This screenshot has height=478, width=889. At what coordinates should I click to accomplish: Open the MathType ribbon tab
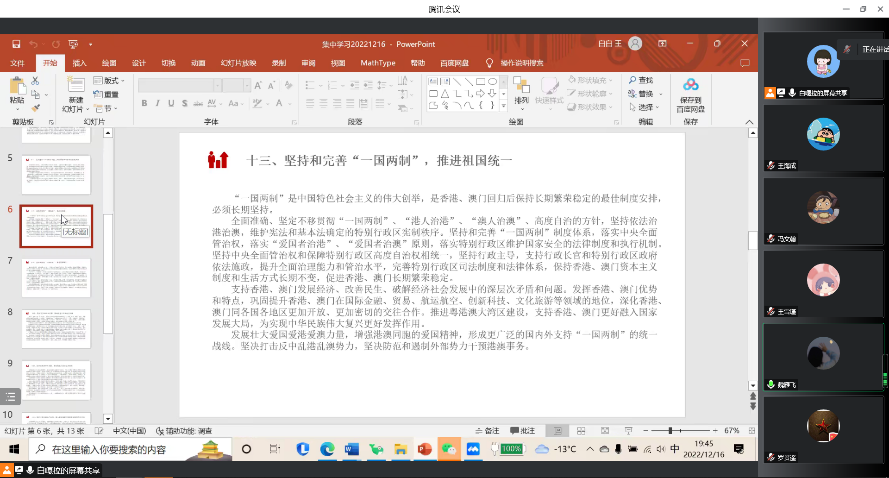(378, 62)
